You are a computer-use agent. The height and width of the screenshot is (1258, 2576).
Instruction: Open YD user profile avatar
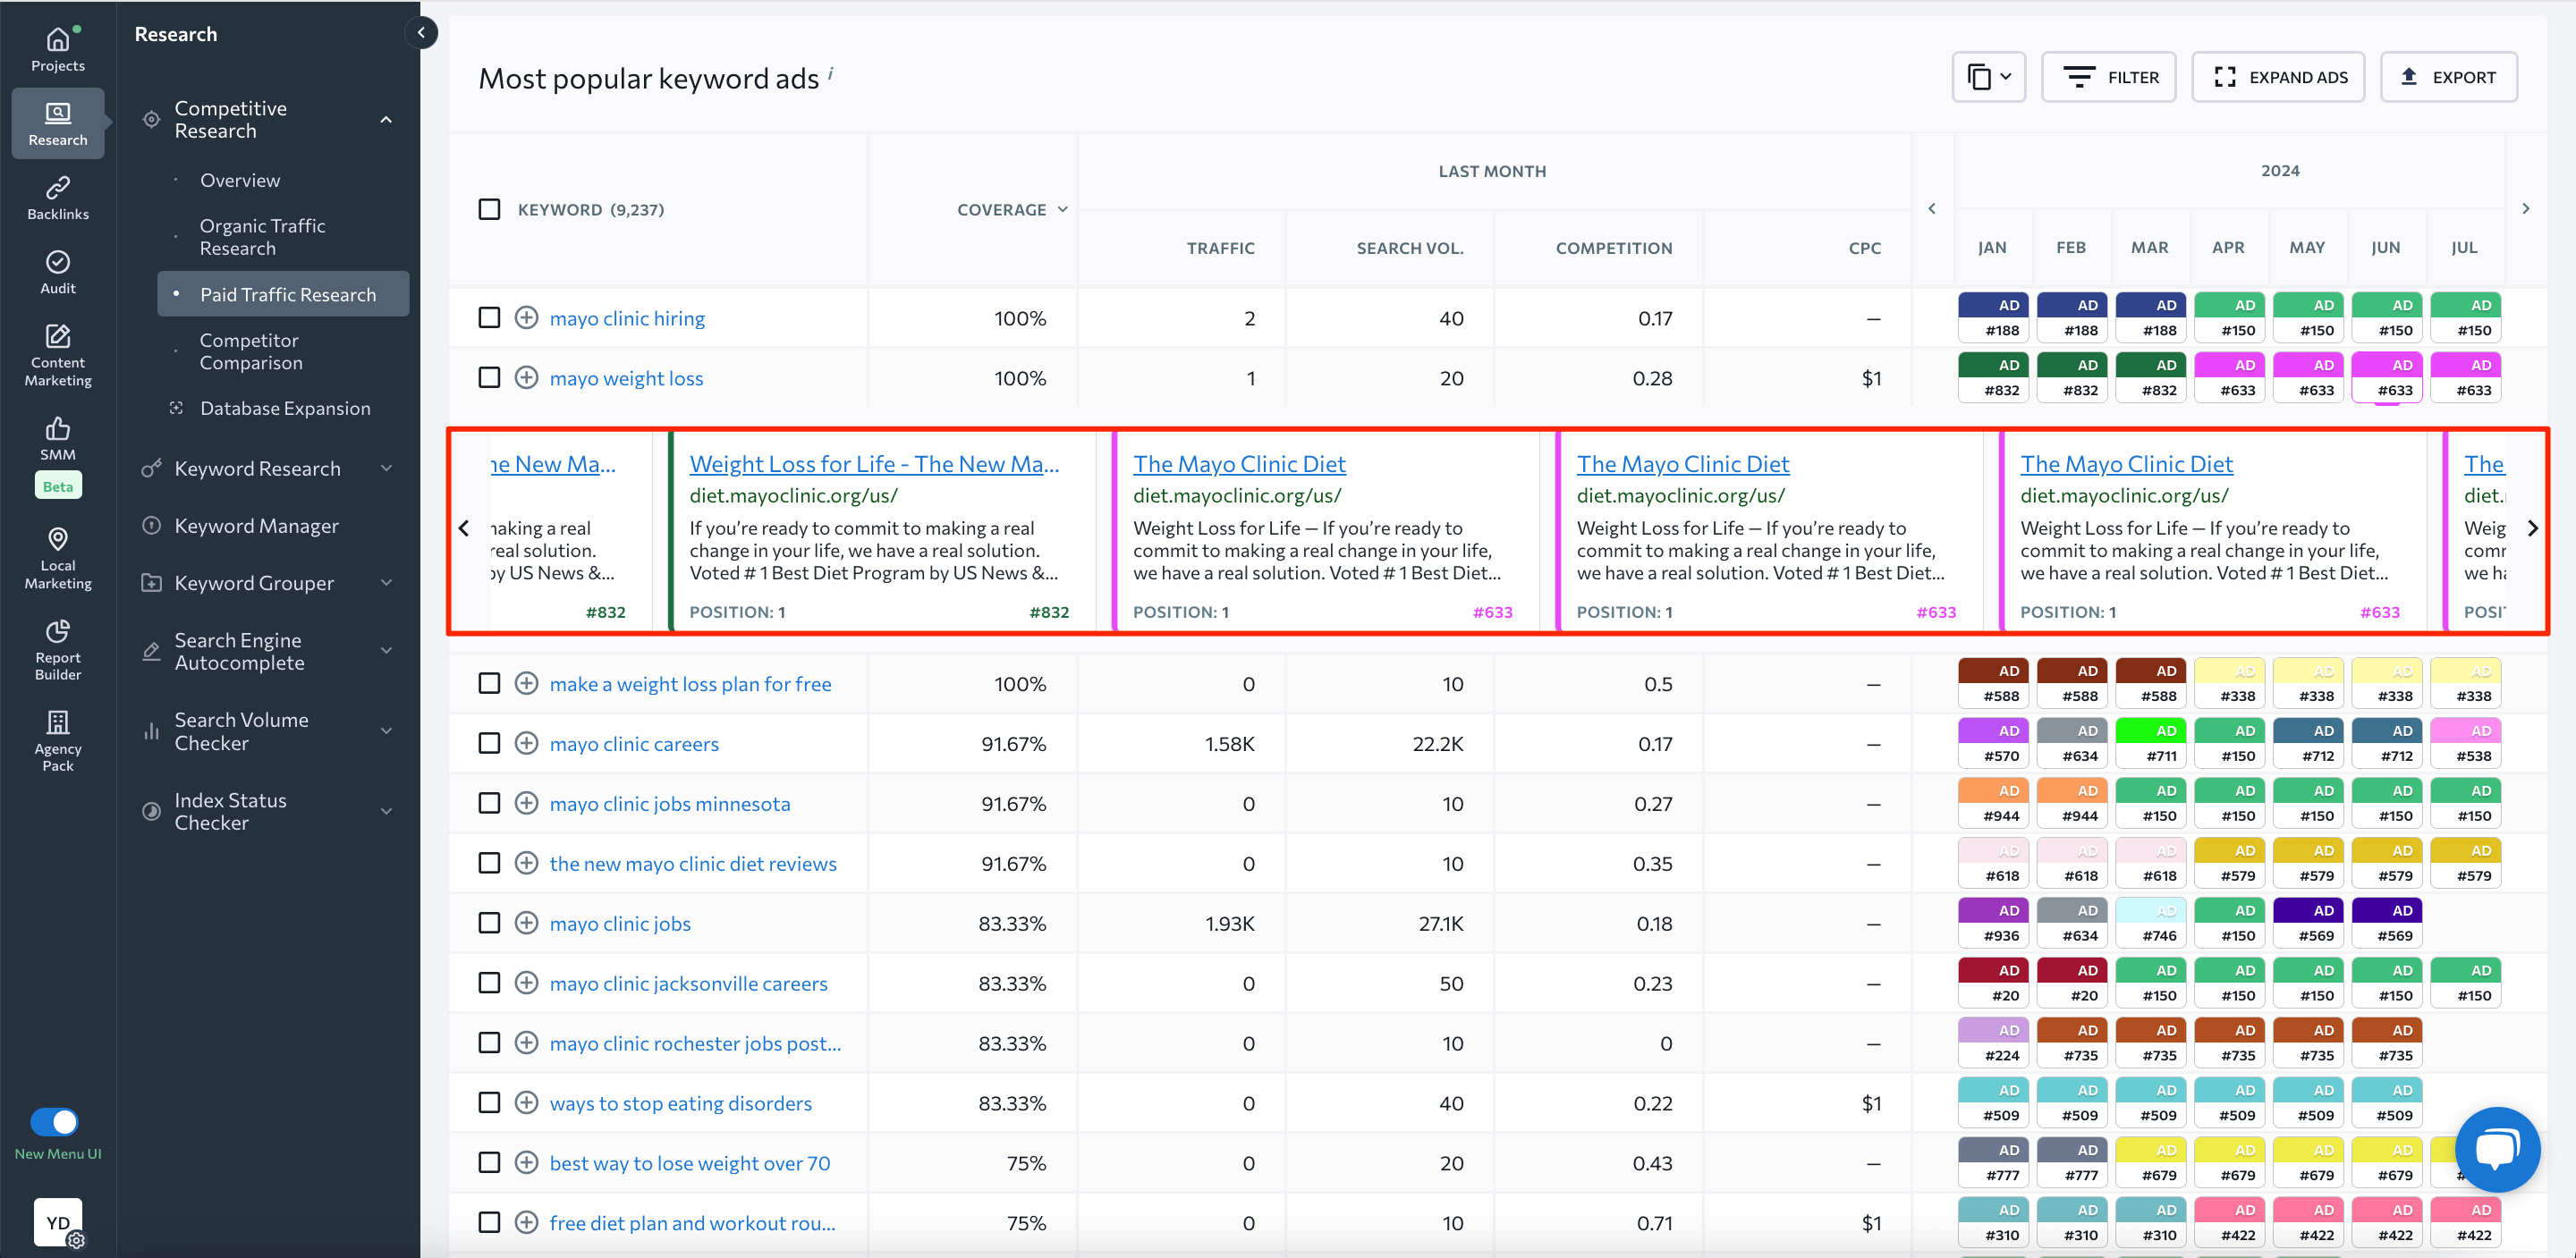(x=58, y=1222)
